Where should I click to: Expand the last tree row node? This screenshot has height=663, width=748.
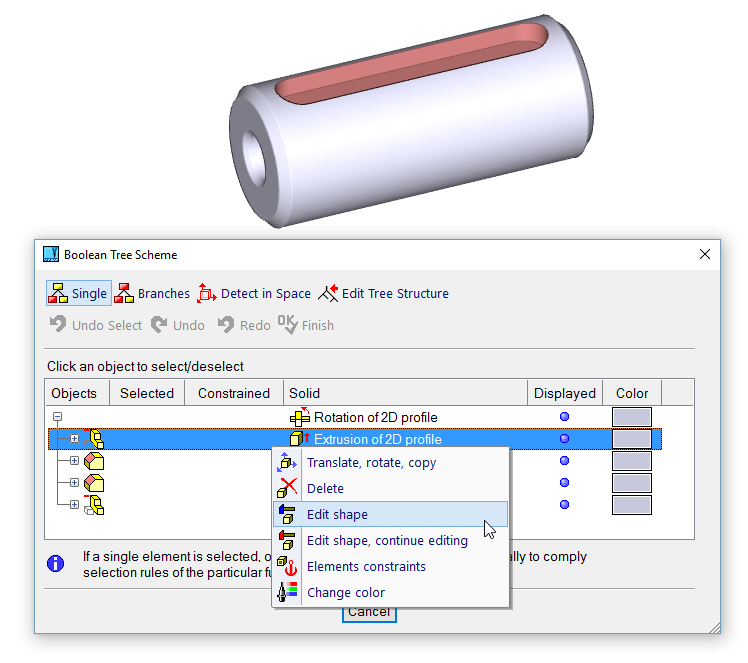coord(74,505)
